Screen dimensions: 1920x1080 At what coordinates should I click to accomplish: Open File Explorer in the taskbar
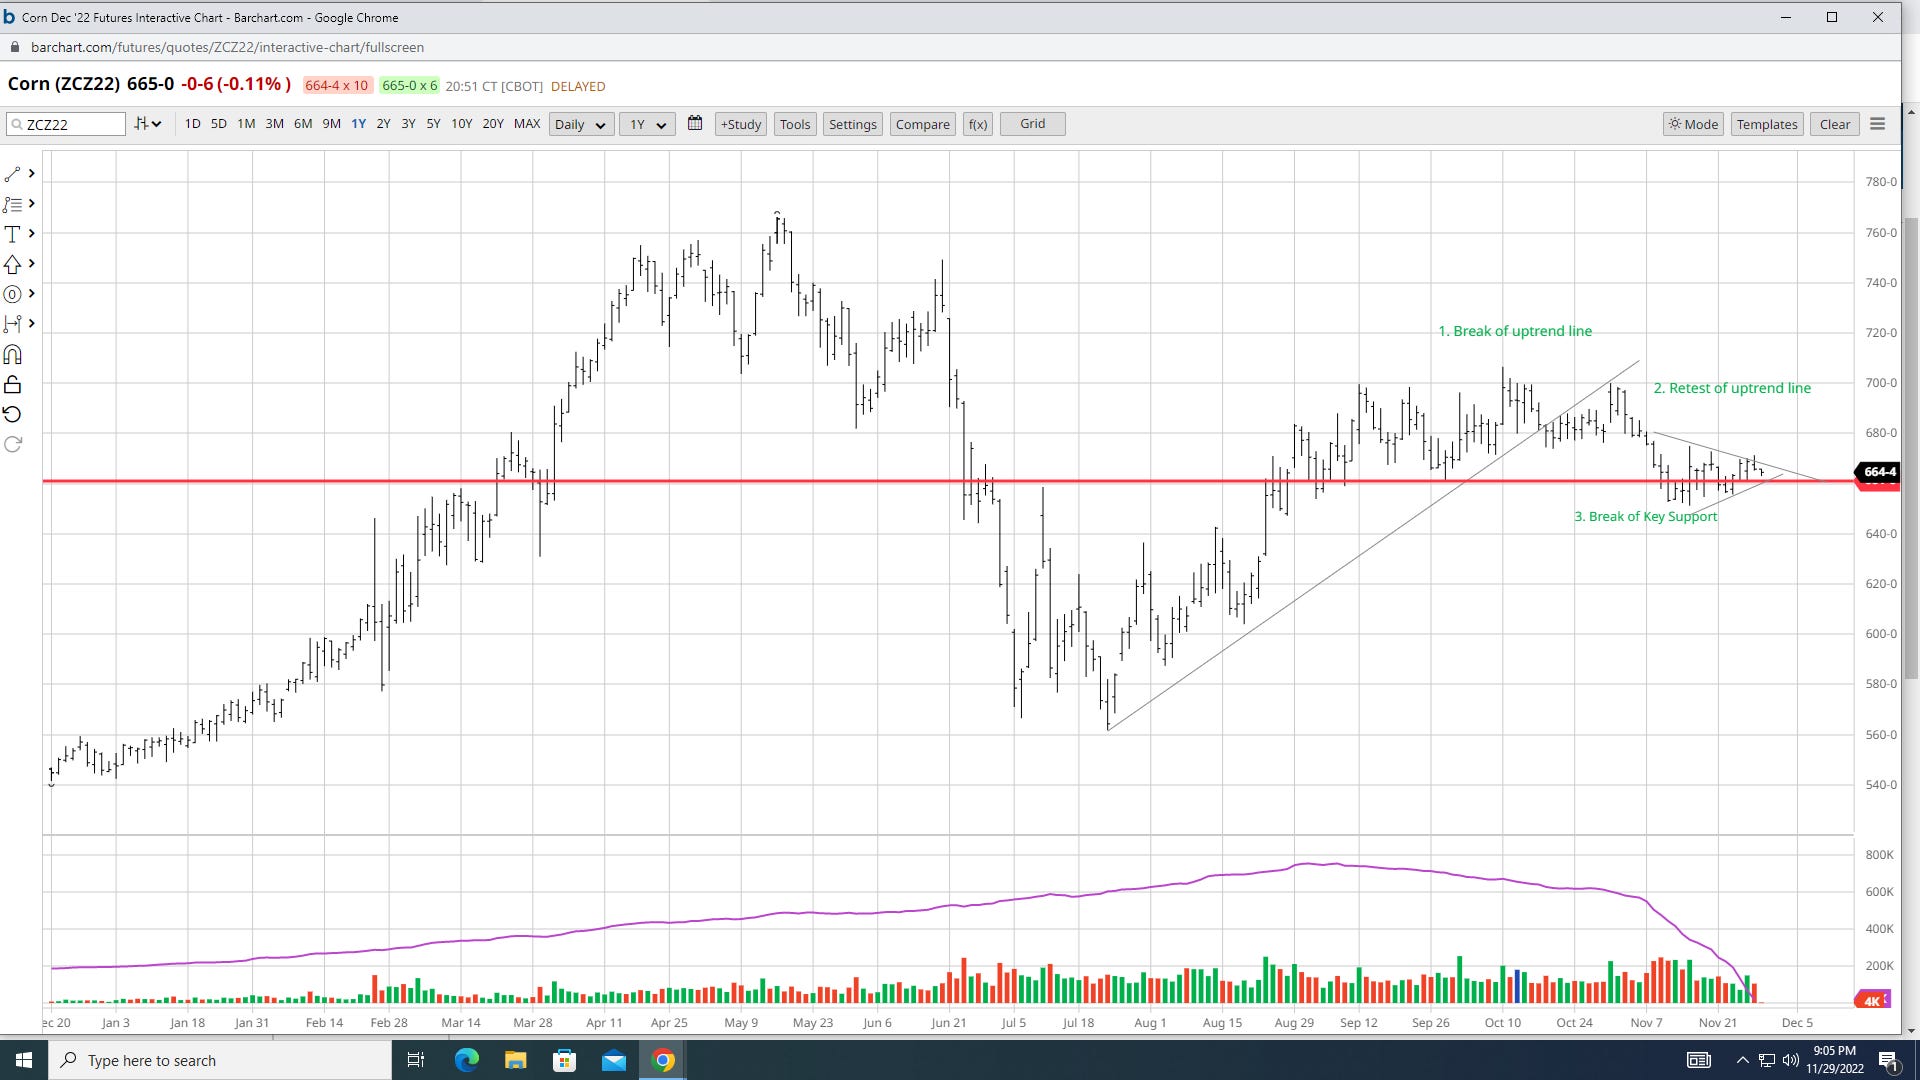pyautogui.click(x=515, y=1060)
